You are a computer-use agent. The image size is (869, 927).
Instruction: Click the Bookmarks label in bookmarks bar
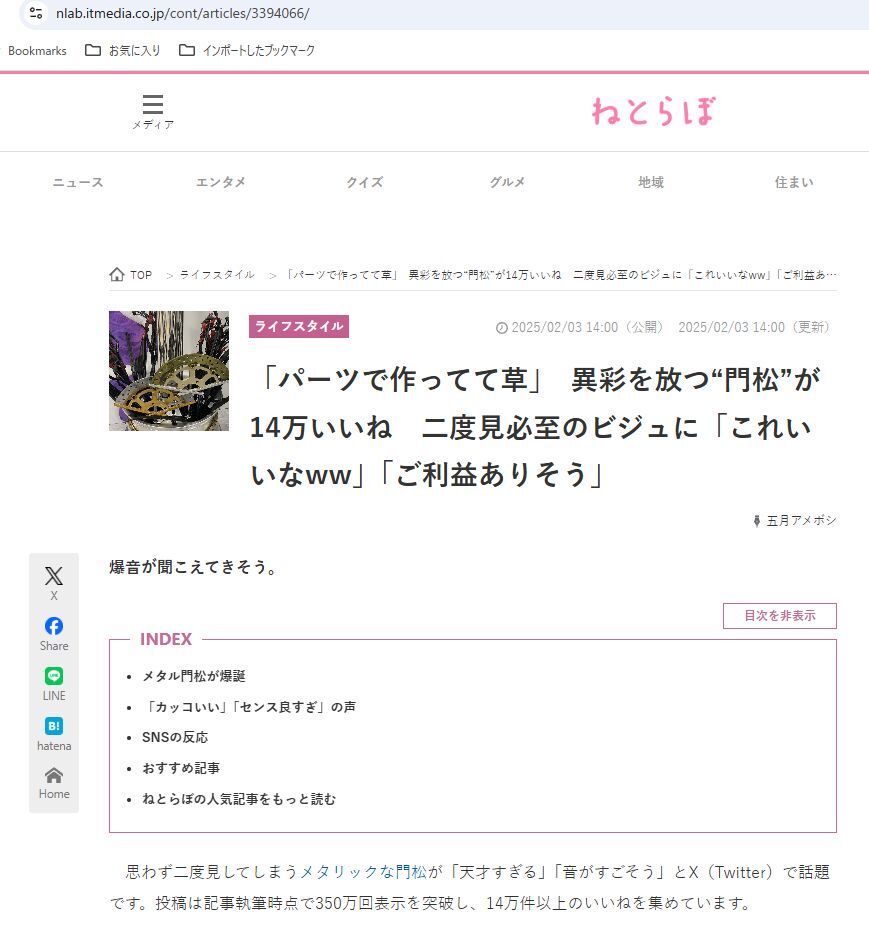pos(37,51)
